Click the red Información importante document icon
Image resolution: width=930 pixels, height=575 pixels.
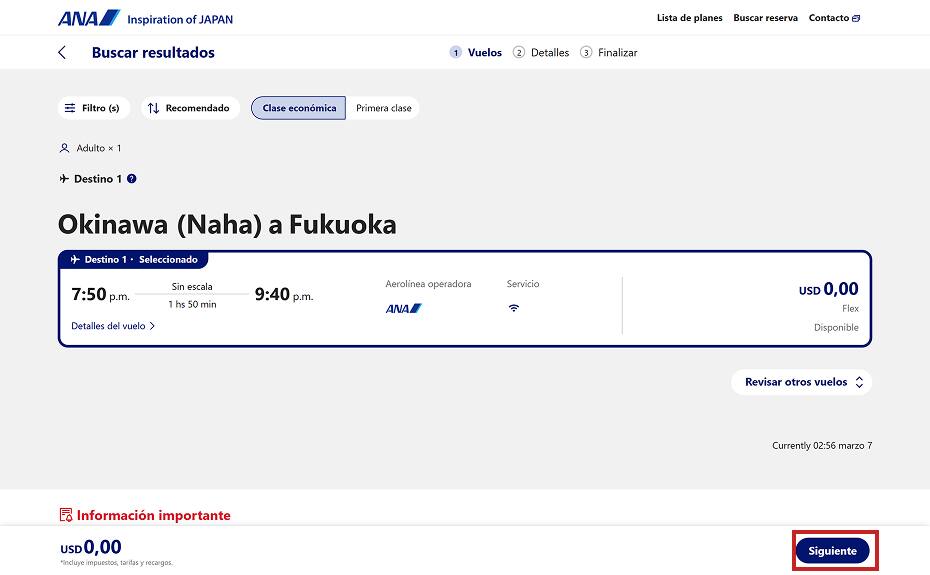click(66, 516)
